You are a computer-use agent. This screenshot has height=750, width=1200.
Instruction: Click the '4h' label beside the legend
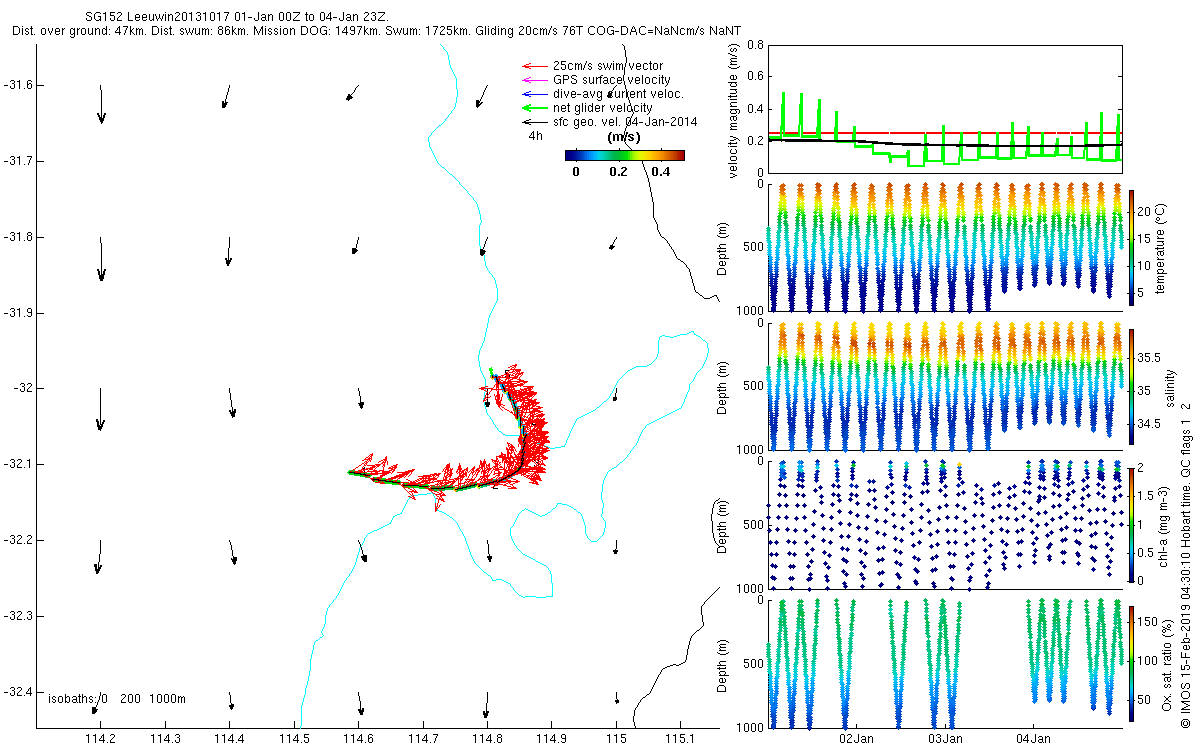[x=535, y=136]
